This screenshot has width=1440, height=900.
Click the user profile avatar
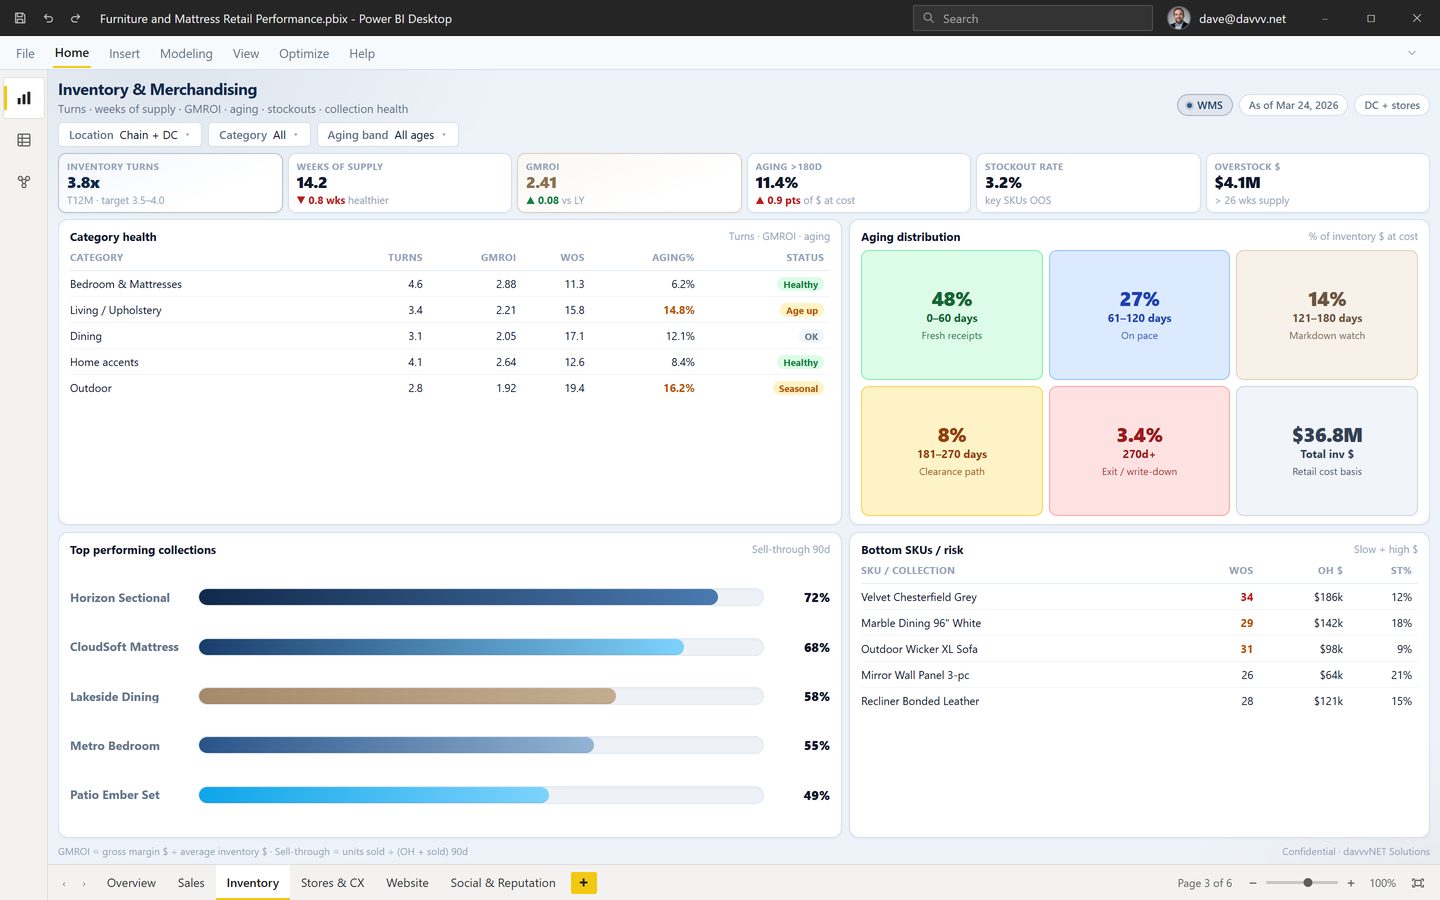coord(1179,18)
